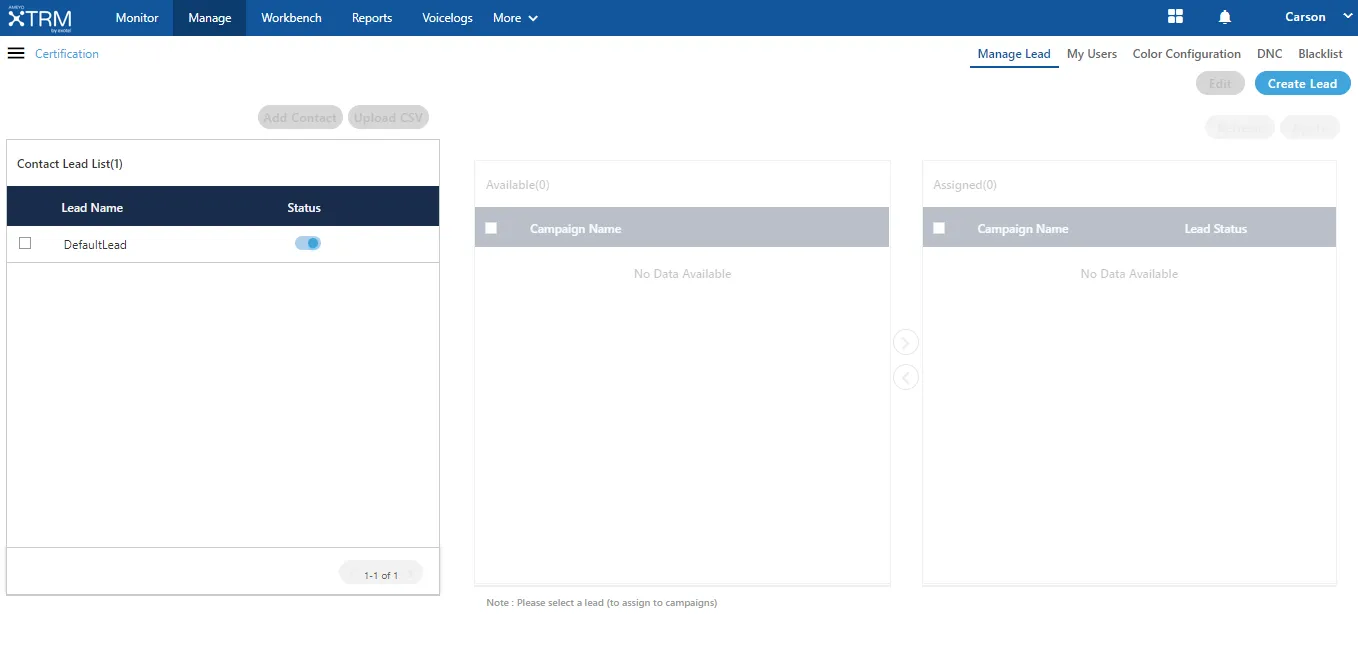
Task: Click the move-left arrow to unassign campaigns
Action: point(905,377)
